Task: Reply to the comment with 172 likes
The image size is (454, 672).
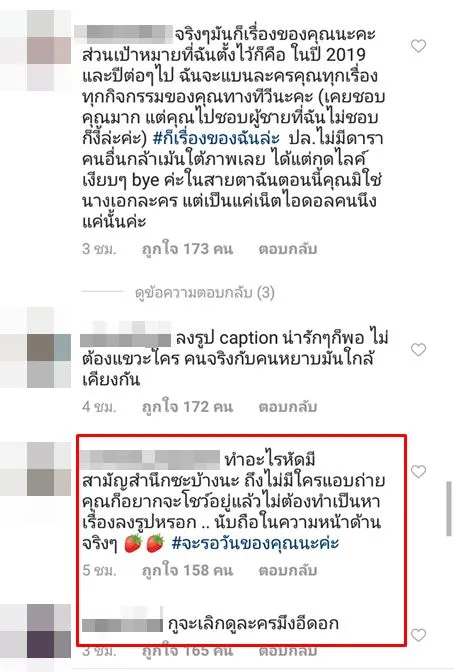Action: tap(288, 406)
